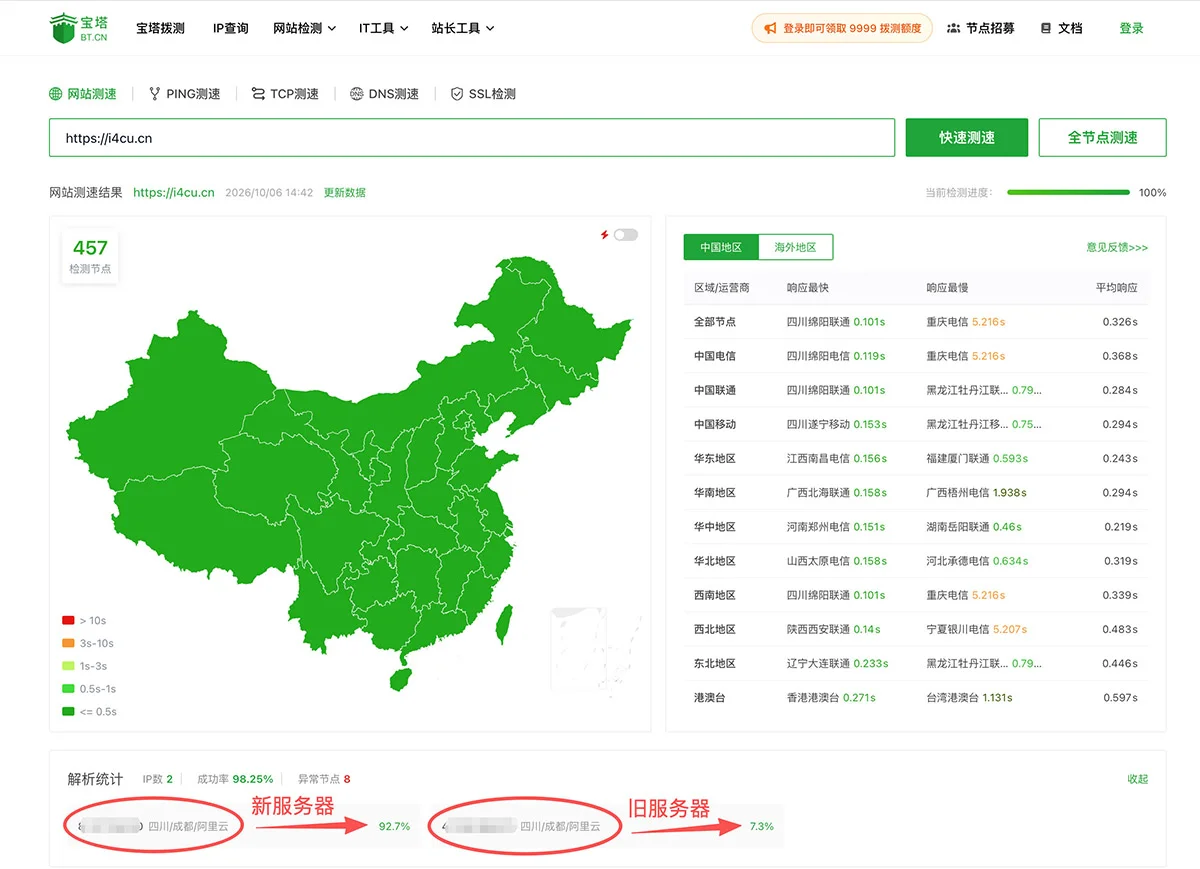Switch to TCP测速 tab
This screenshot has height=869, width=1200.
[285, 94]
